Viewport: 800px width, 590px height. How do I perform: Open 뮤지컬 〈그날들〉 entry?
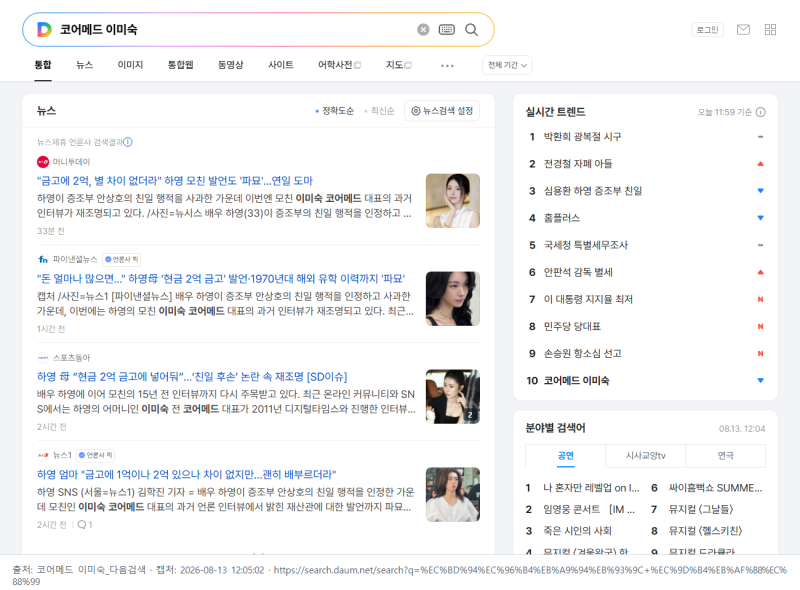click(x=701, y=509)
